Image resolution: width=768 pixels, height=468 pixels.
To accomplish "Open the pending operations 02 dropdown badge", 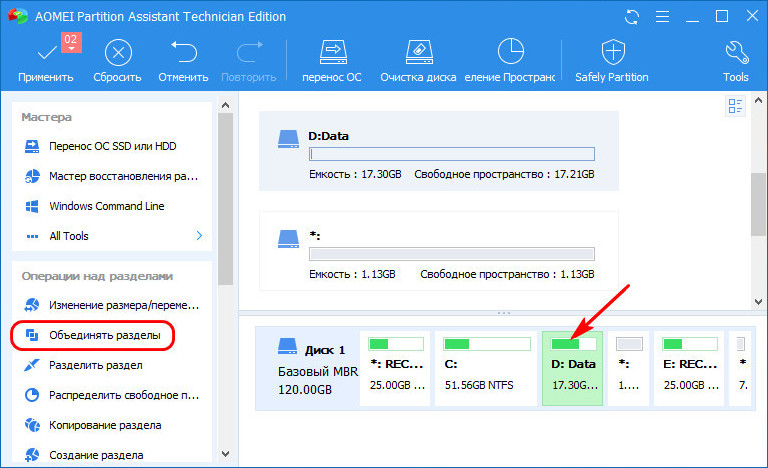I will coord(71,42).
